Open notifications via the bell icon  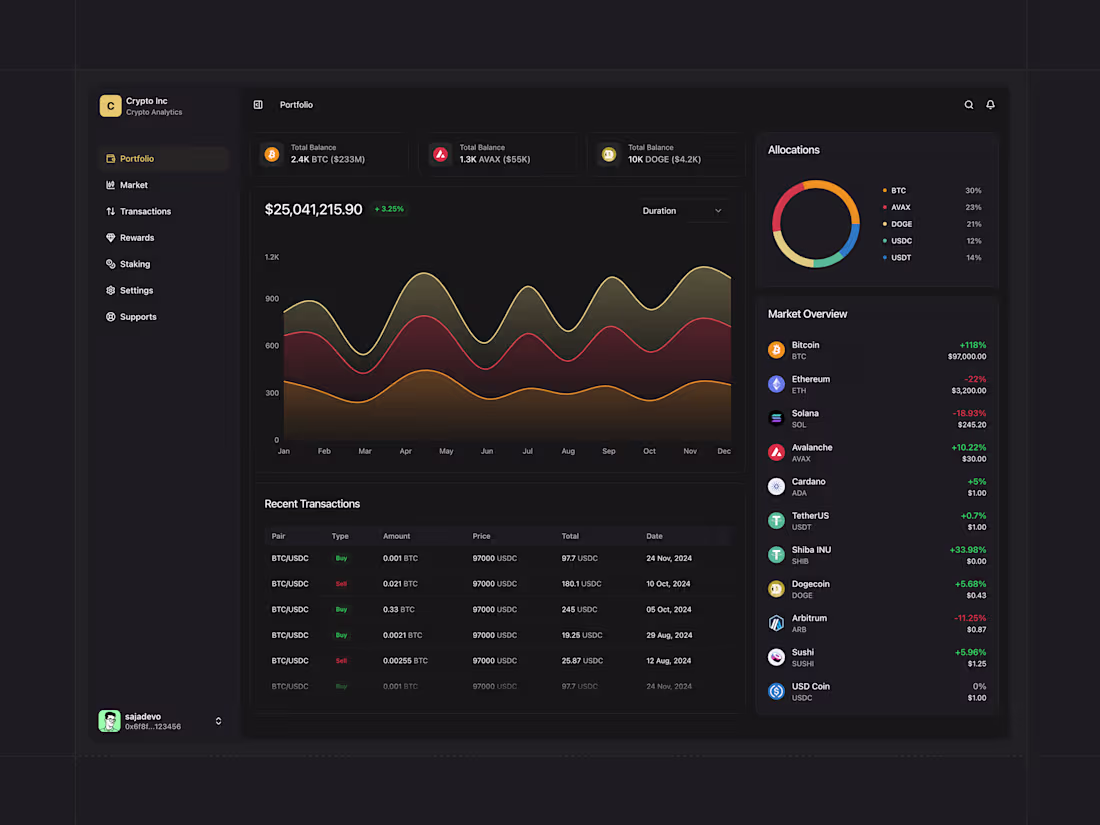tap(990, 104)
